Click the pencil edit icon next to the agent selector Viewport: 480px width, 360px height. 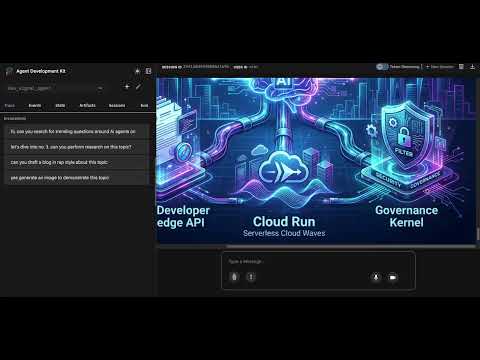pos(138,87)
